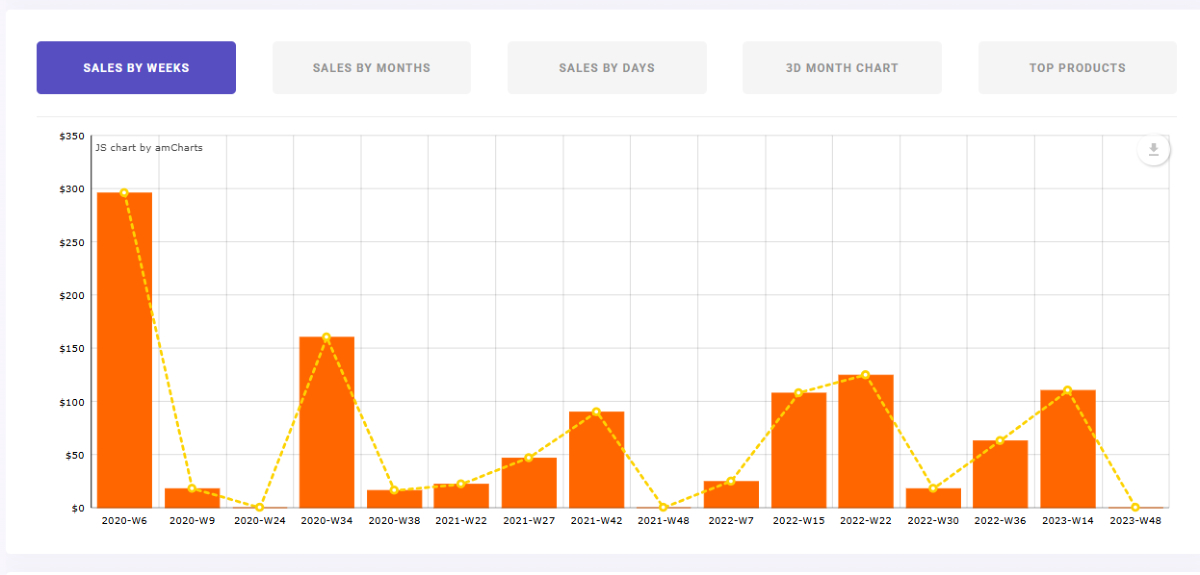Click the 2022-W36 orange bar

tap(1000, 474)
